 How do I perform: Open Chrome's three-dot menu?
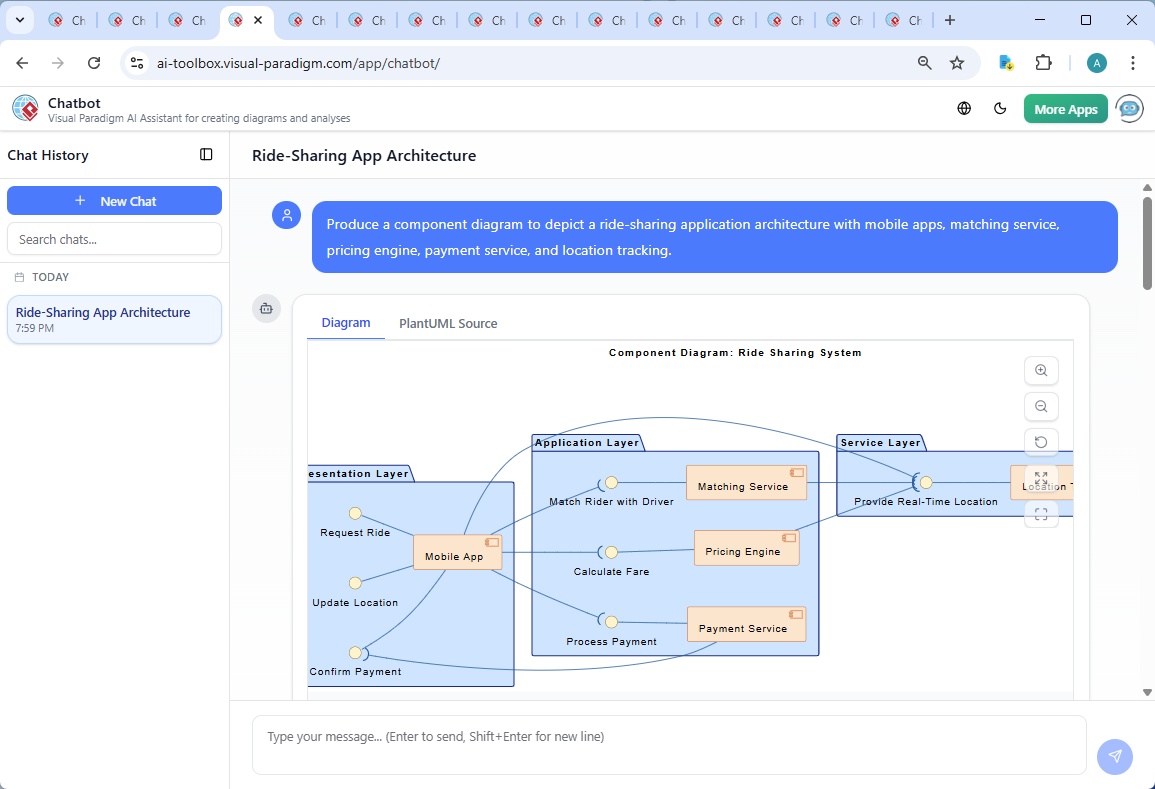coord(1133,63)
